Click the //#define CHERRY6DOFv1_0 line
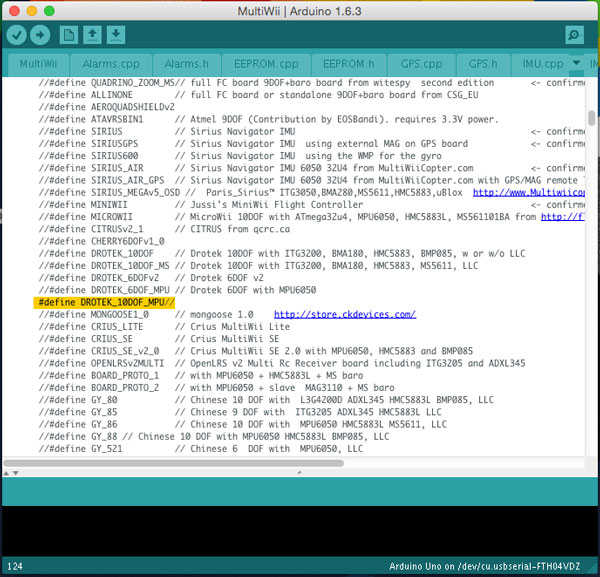 (101, 241)
